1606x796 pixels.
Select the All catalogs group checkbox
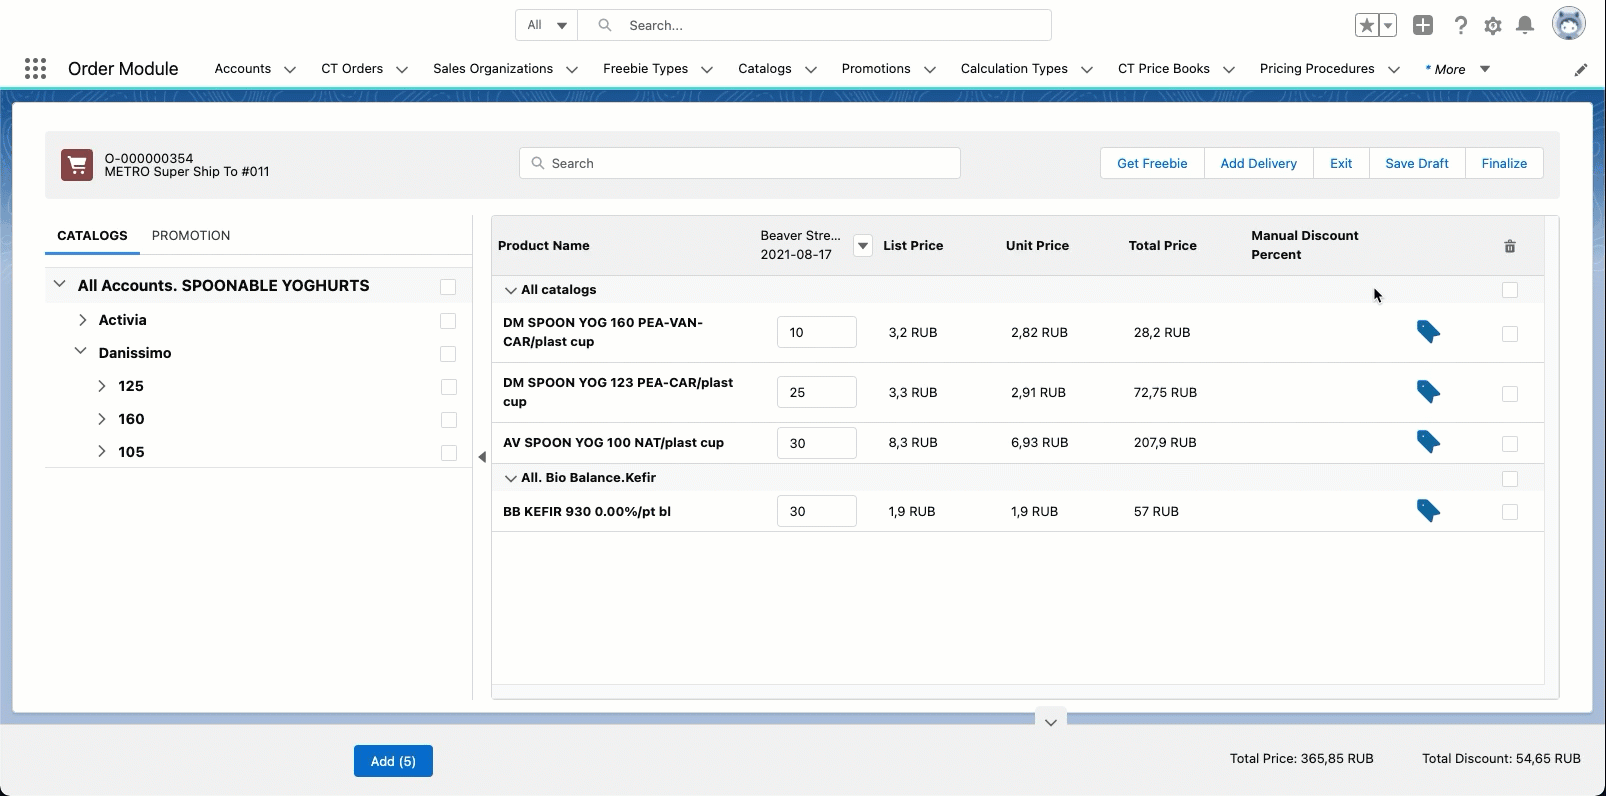tap(1510, 290)
